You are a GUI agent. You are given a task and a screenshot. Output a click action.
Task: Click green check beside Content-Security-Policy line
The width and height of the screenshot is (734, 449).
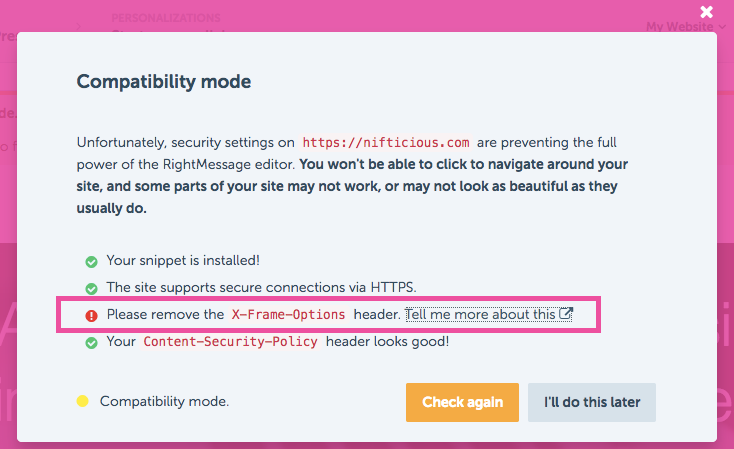91,342
